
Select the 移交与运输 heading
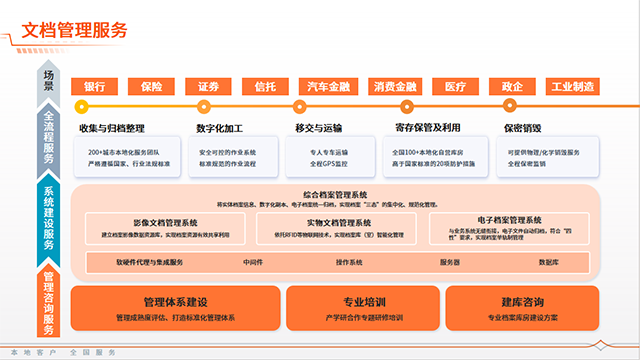click(319, 128)
